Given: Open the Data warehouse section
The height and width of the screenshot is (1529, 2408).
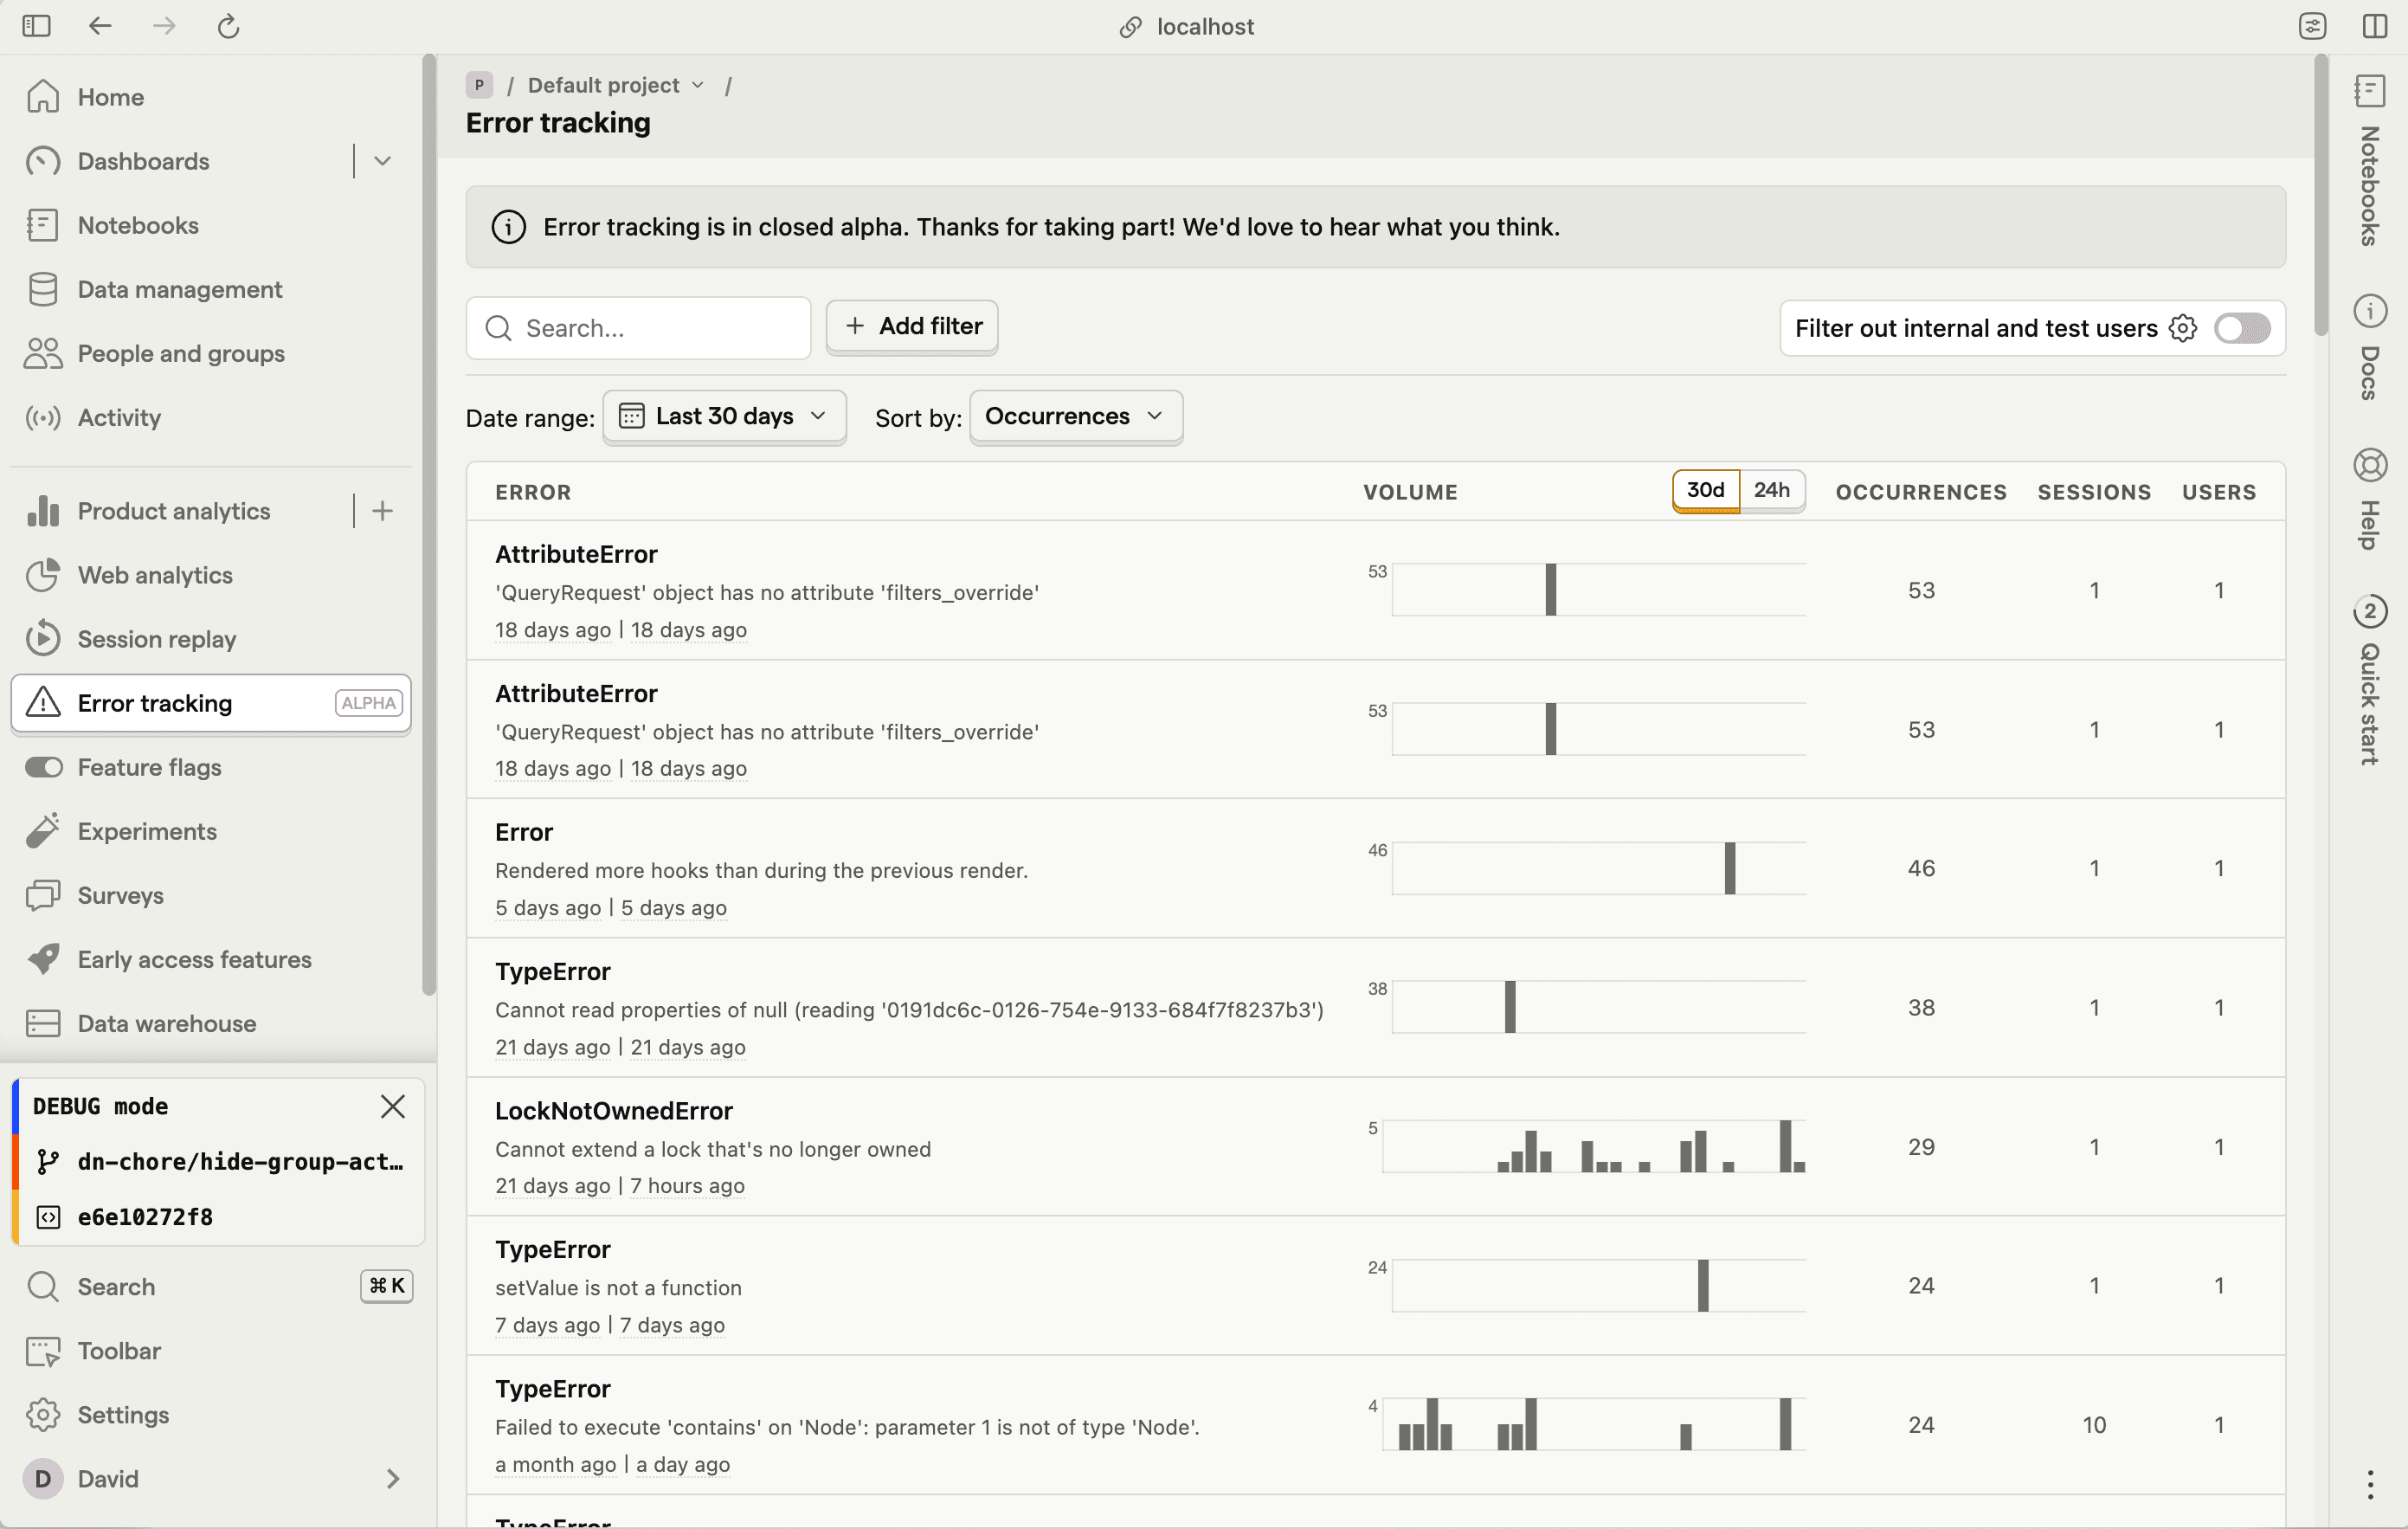Looking at the screenshot, I should point(166,1023).
